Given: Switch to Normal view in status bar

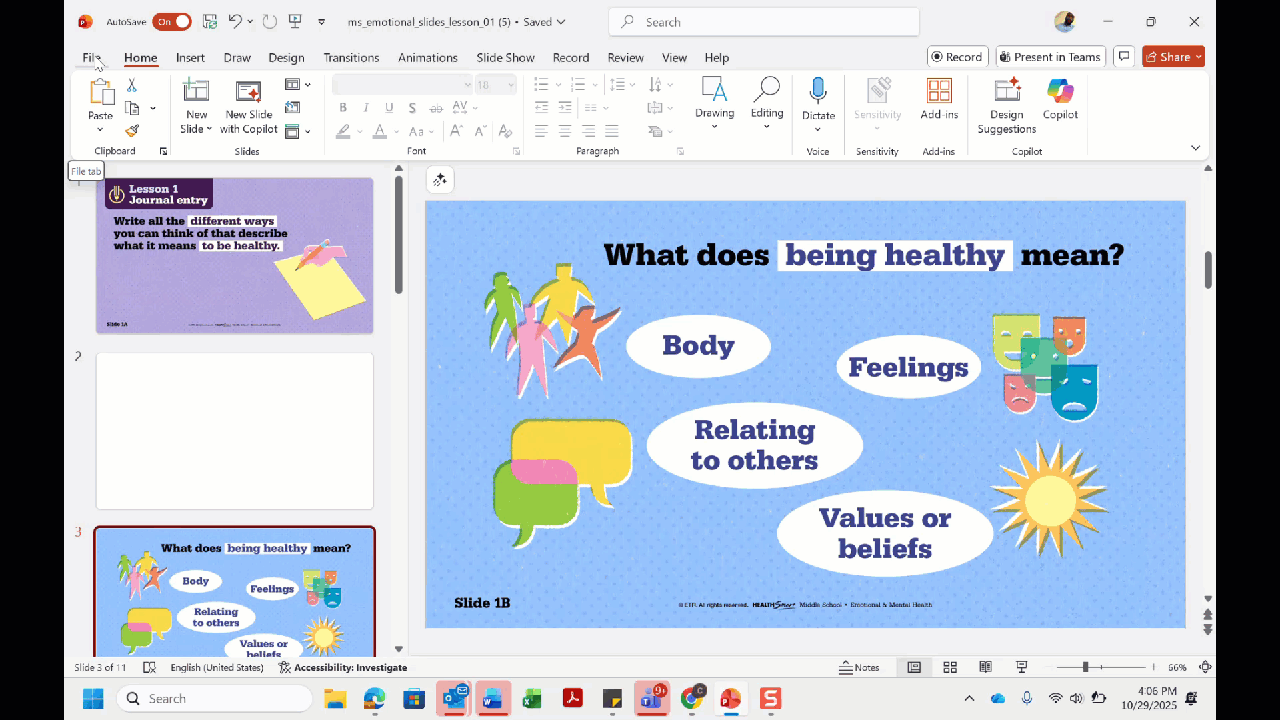Looking at the screenshot, I should click(914, 667).
